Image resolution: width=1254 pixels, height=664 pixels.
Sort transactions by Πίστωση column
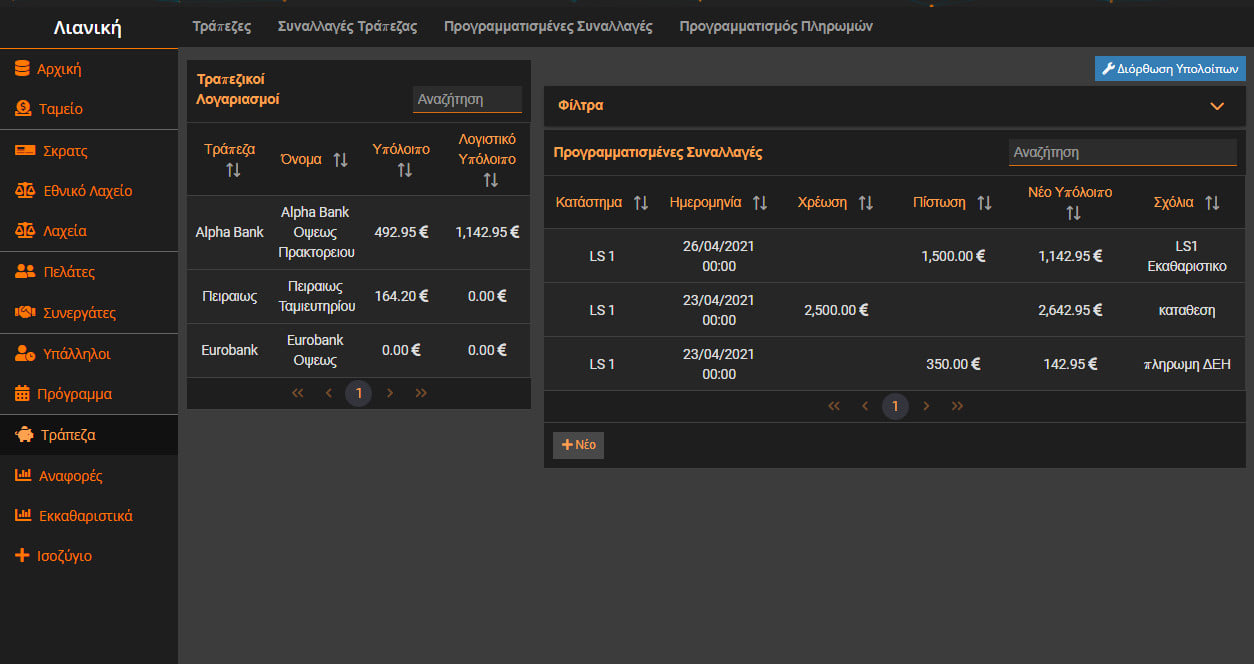click(985, 203)
